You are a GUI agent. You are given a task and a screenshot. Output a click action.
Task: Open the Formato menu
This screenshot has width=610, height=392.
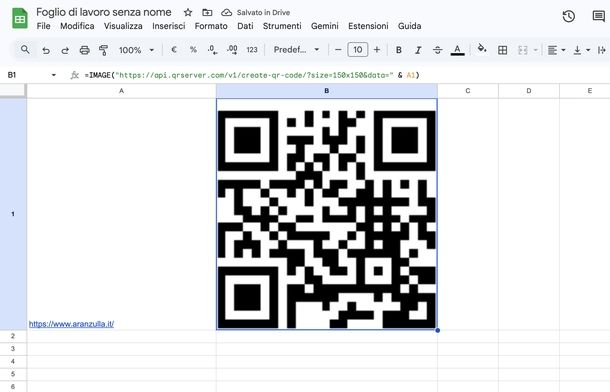211,26
